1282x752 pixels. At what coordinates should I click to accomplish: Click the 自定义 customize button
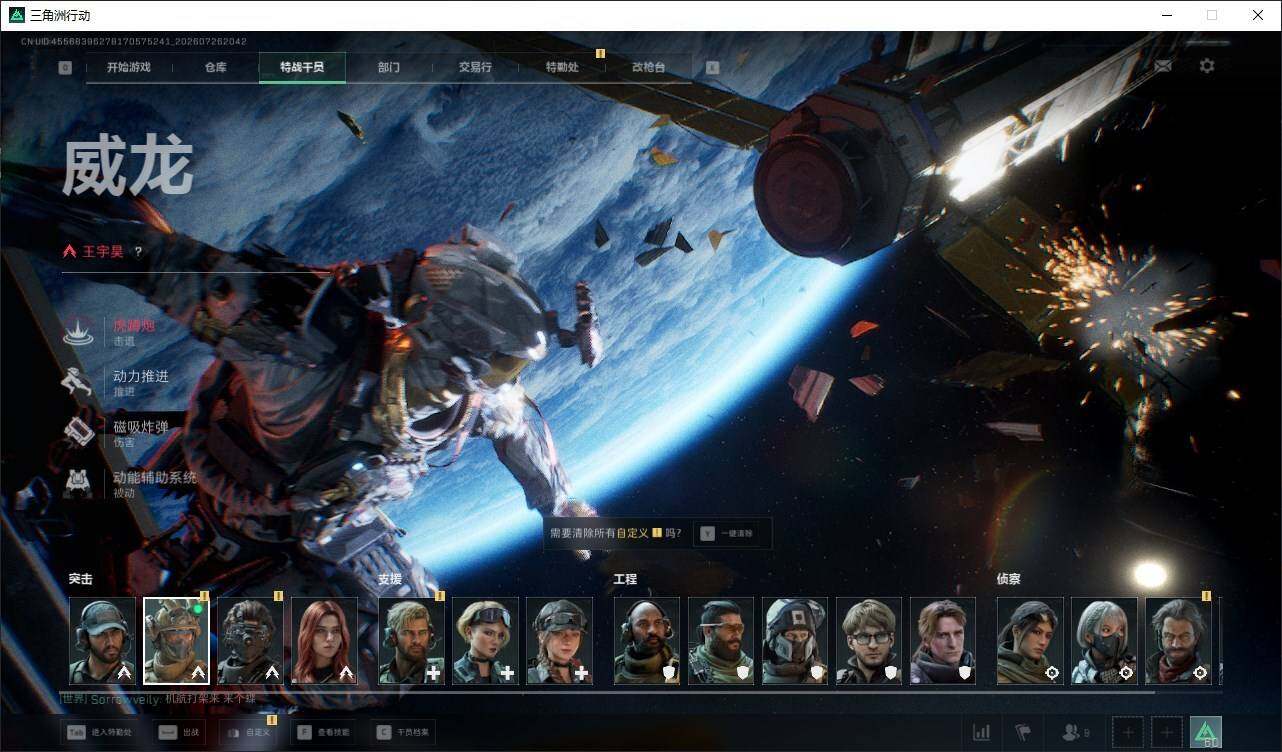point(249,733)
